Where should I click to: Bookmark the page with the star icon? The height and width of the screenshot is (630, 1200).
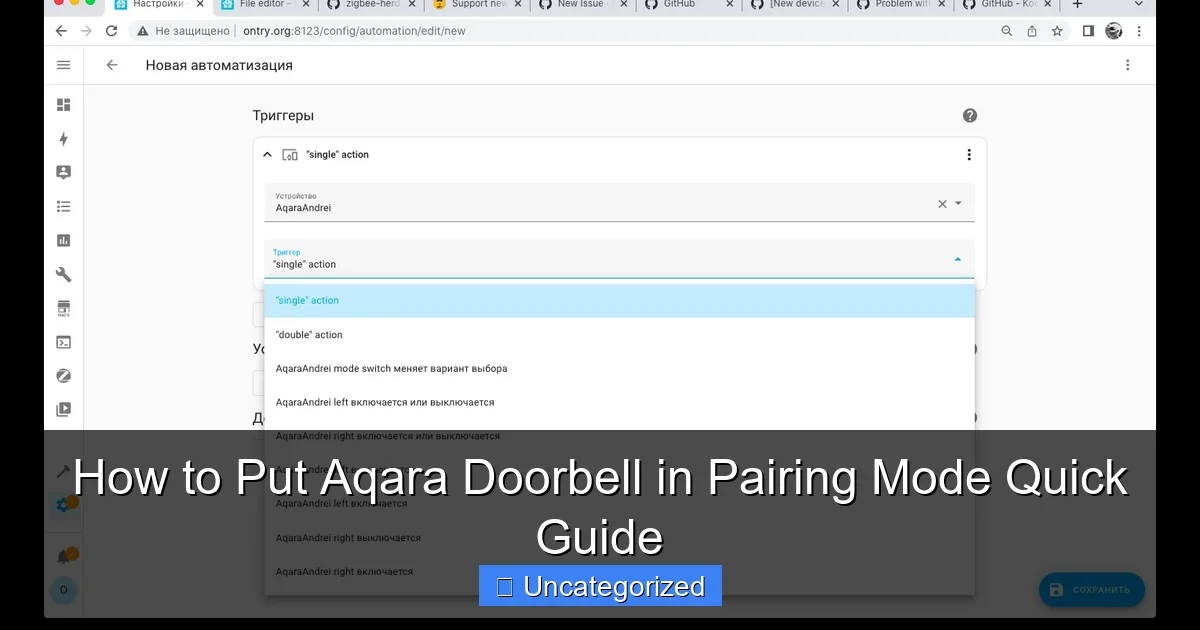click(x=1056, y=31)
